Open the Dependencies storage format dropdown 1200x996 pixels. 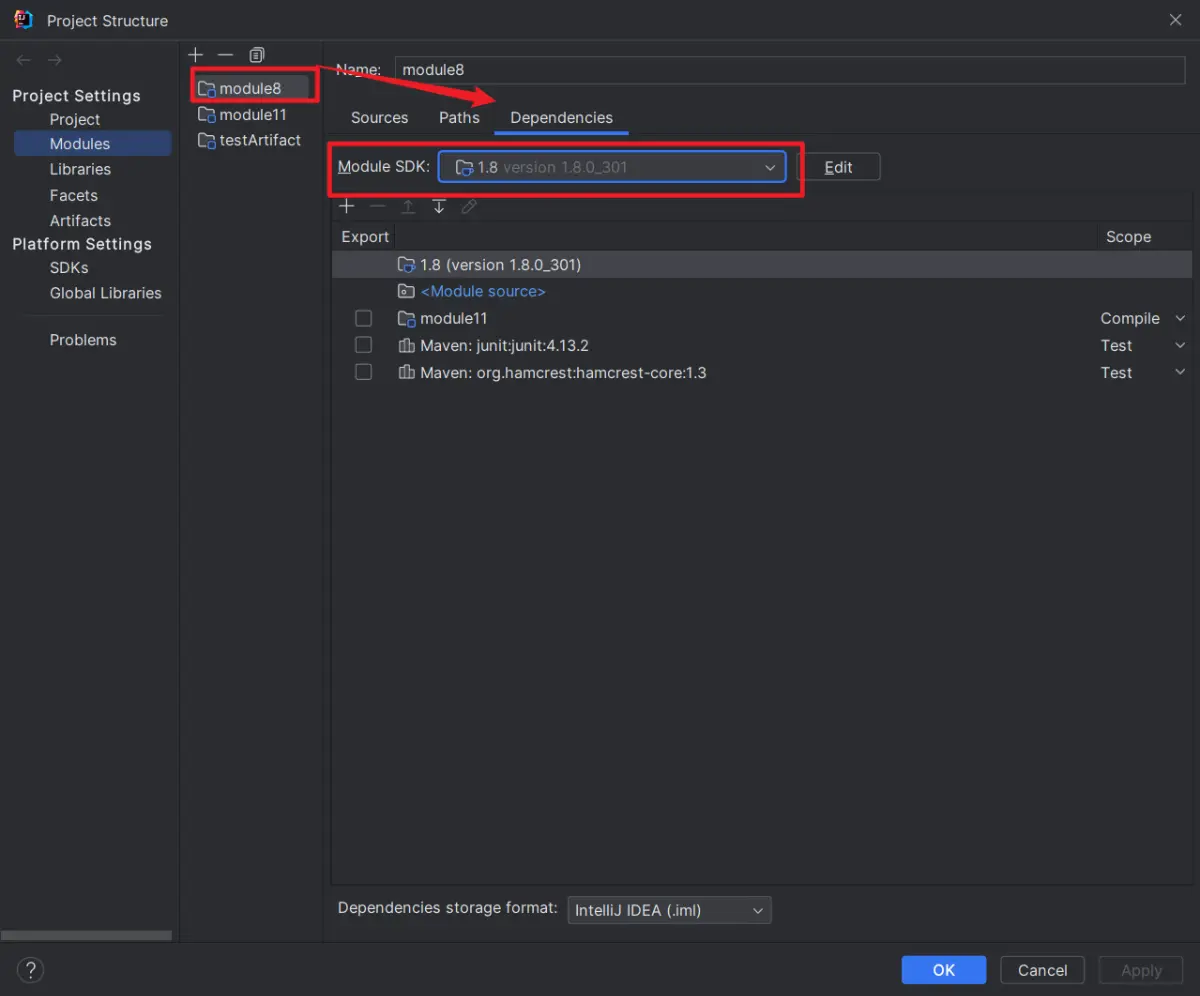tap(669, 910)
